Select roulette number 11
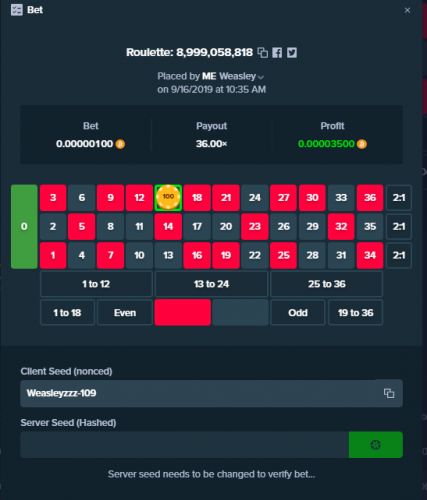 point(139,227)
